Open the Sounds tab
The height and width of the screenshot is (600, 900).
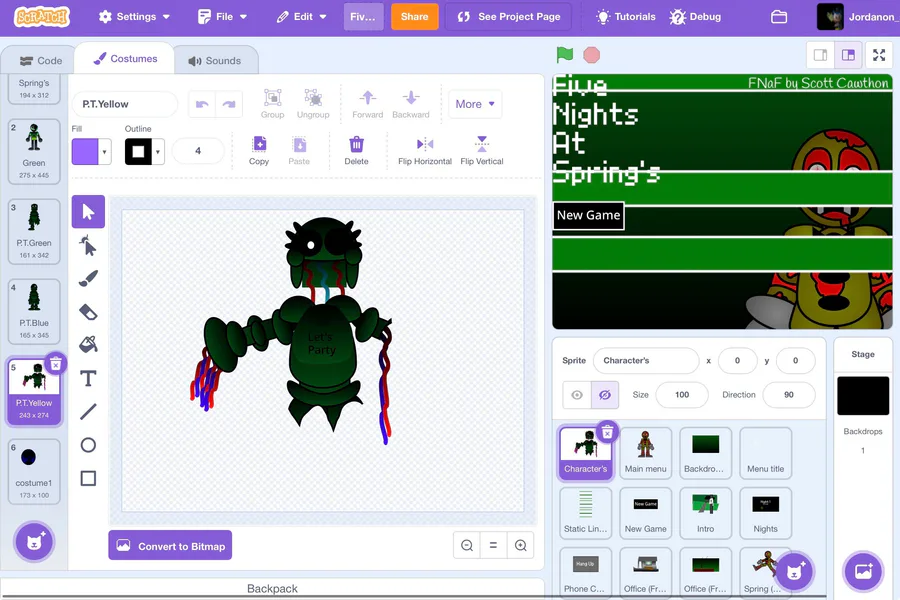pyautogui.click(x=215, y=61)
